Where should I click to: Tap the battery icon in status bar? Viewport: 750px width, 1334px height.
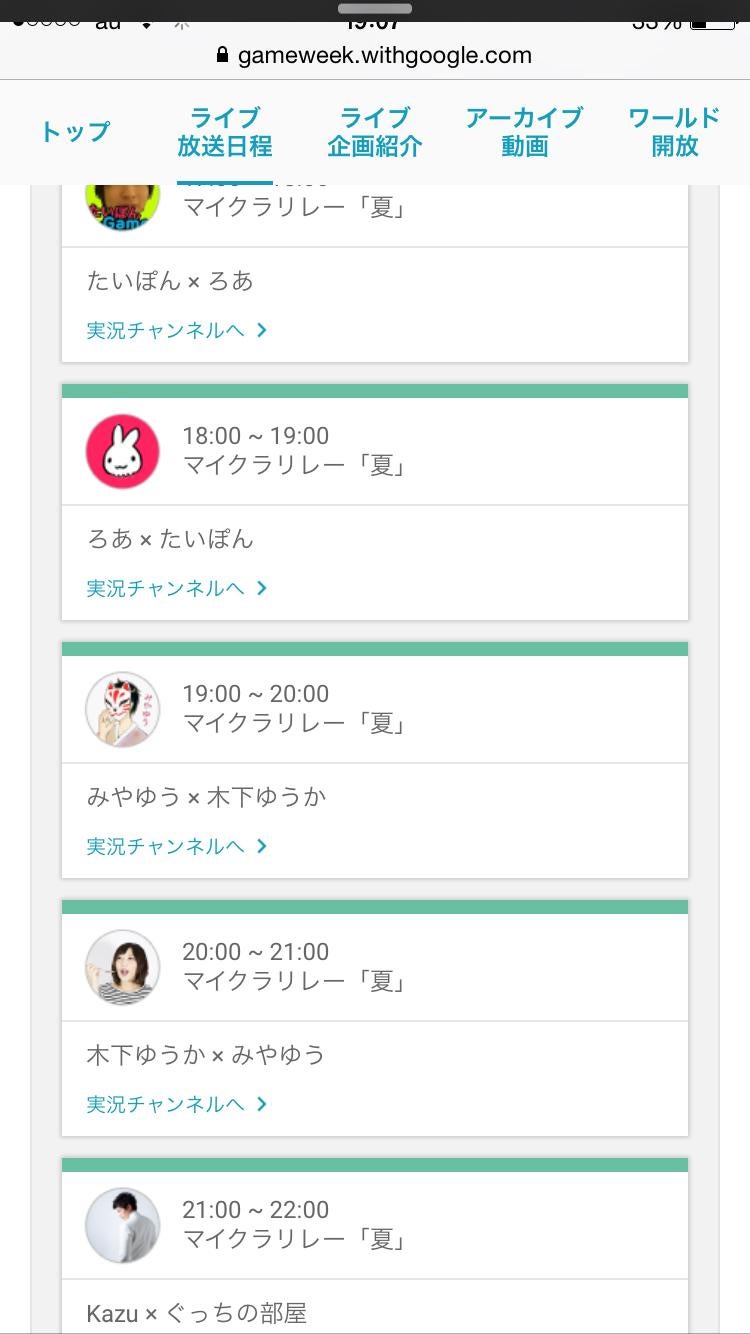pyautogui.click(x=711, y=22)
